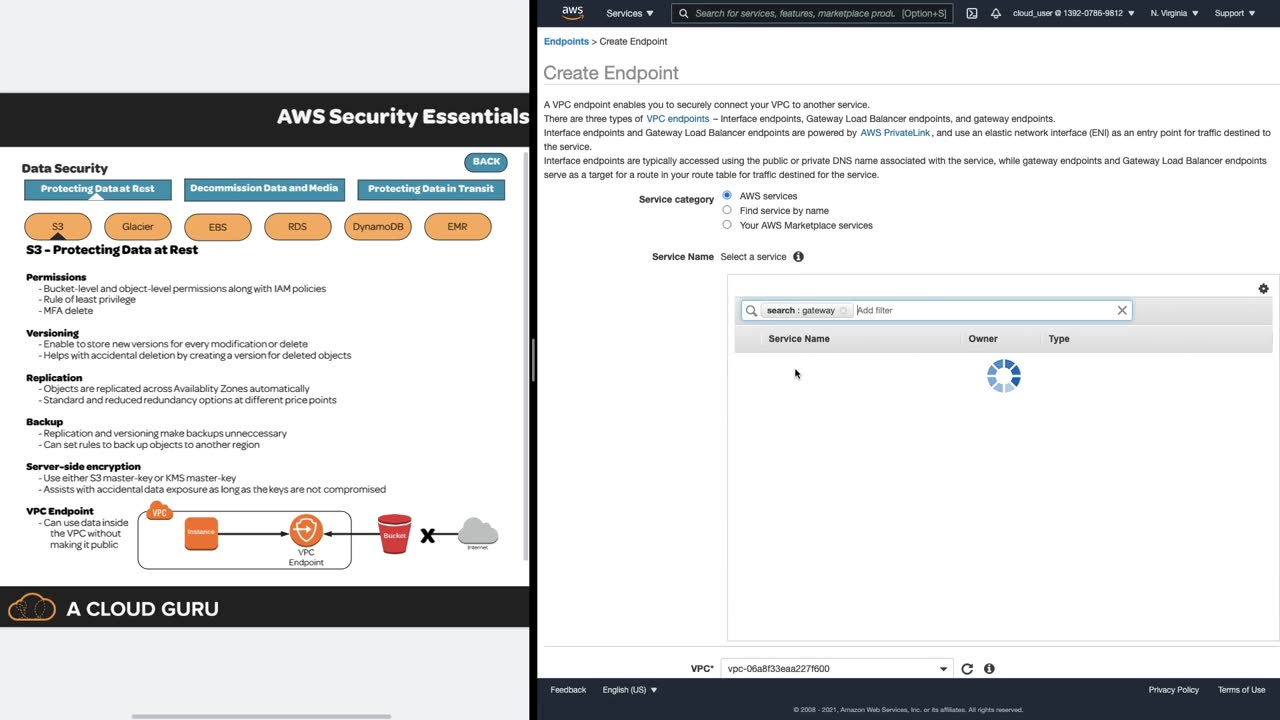Remove the 'search : gateway' filter chip
This screenshot has width=1280, height=720.
[843, 311]
